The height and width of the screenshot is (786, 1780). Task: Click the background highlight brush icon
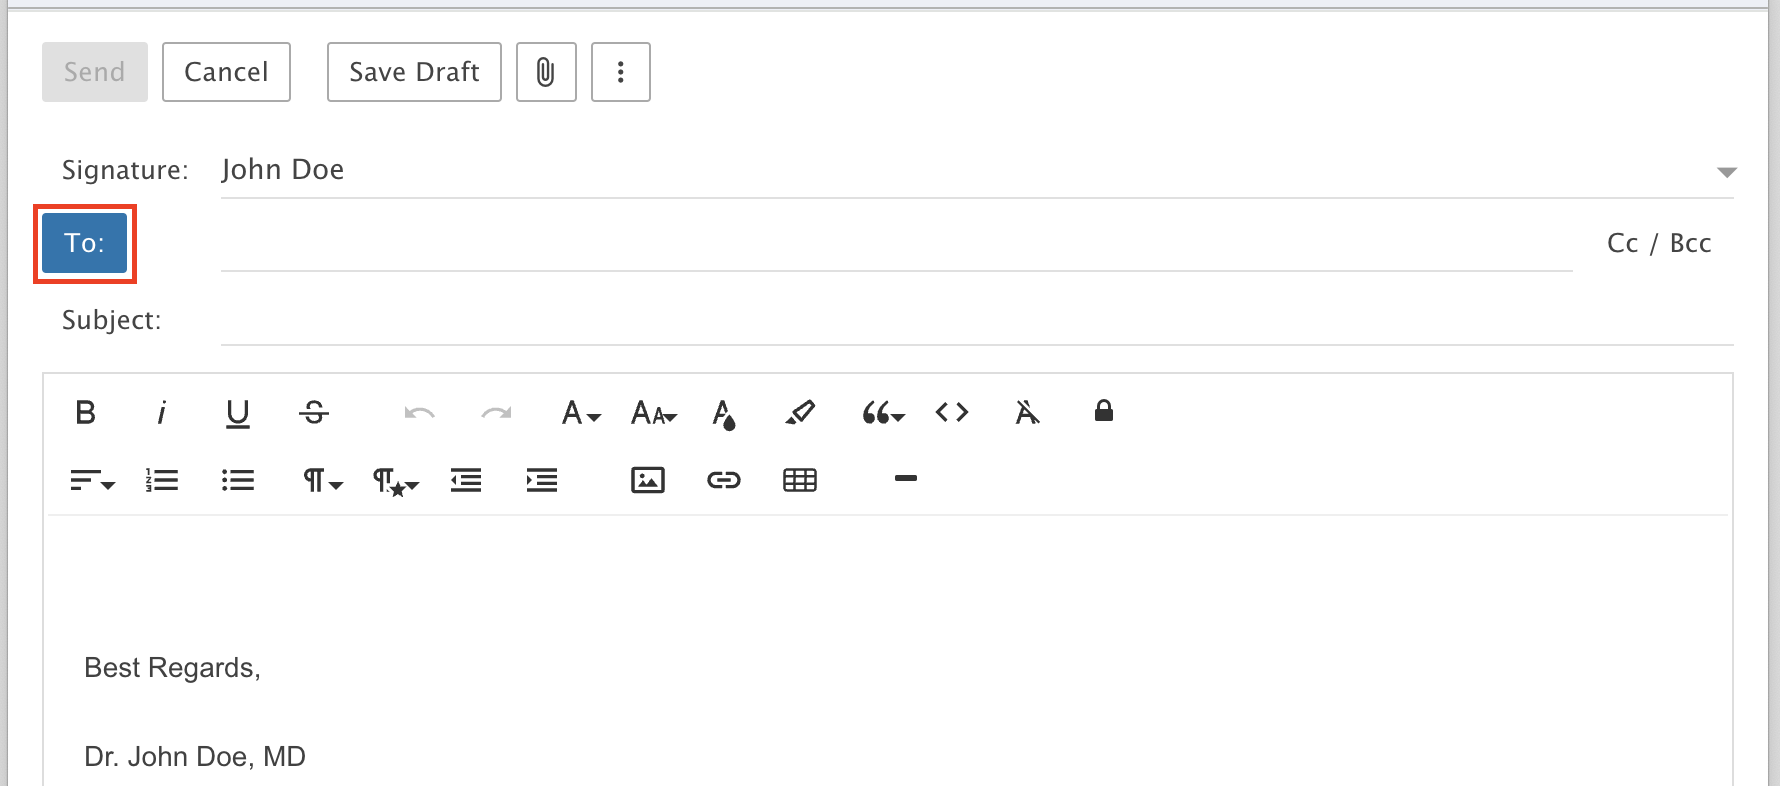click(800, 412)
